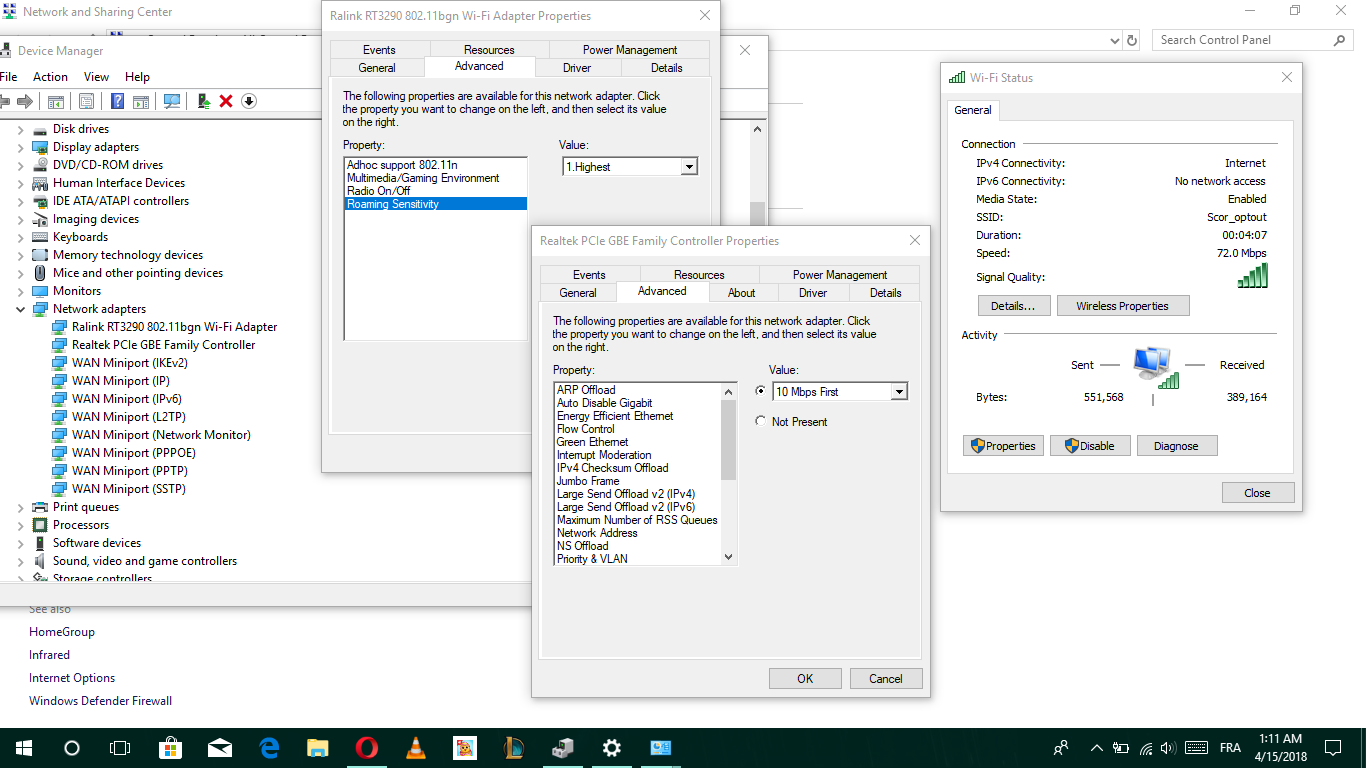Expand the Display adapters node

[21, 147]
